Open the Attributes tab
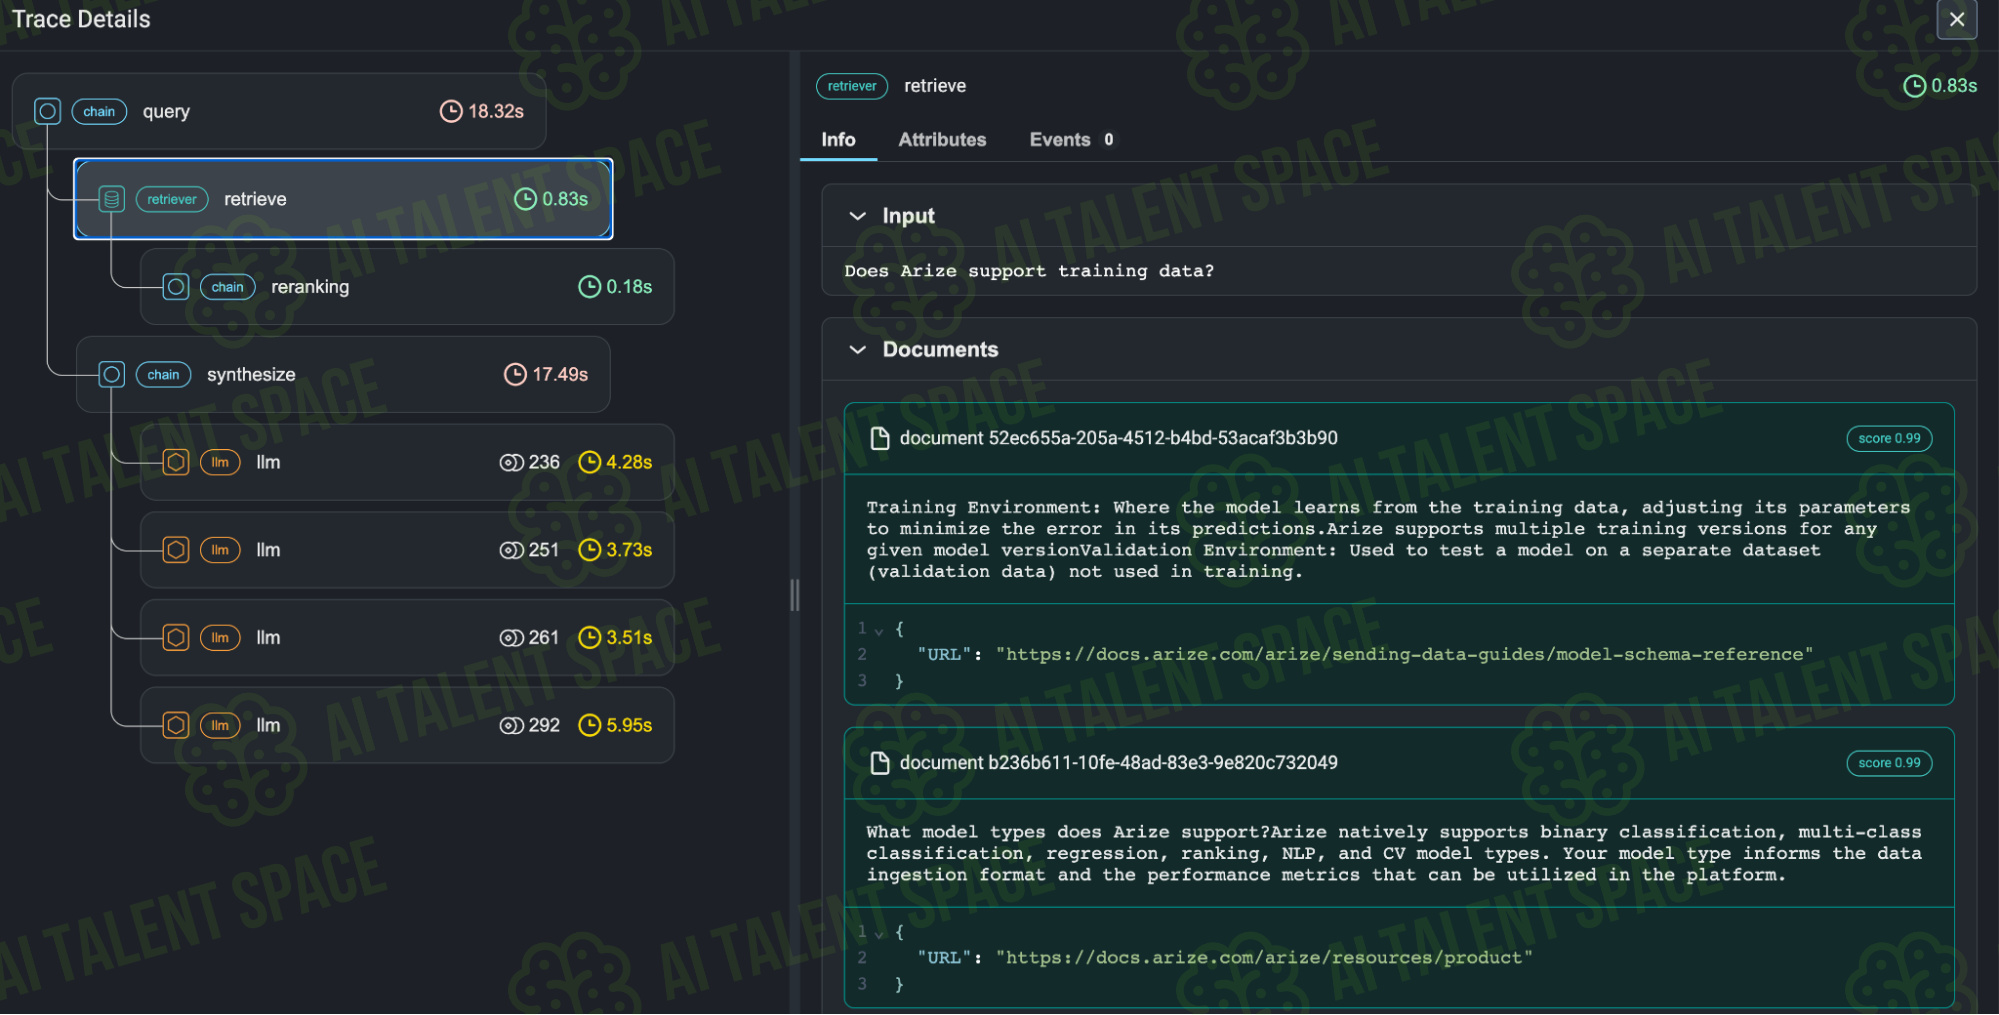Screen dimensions: 1999x1015 pos(942,140)
